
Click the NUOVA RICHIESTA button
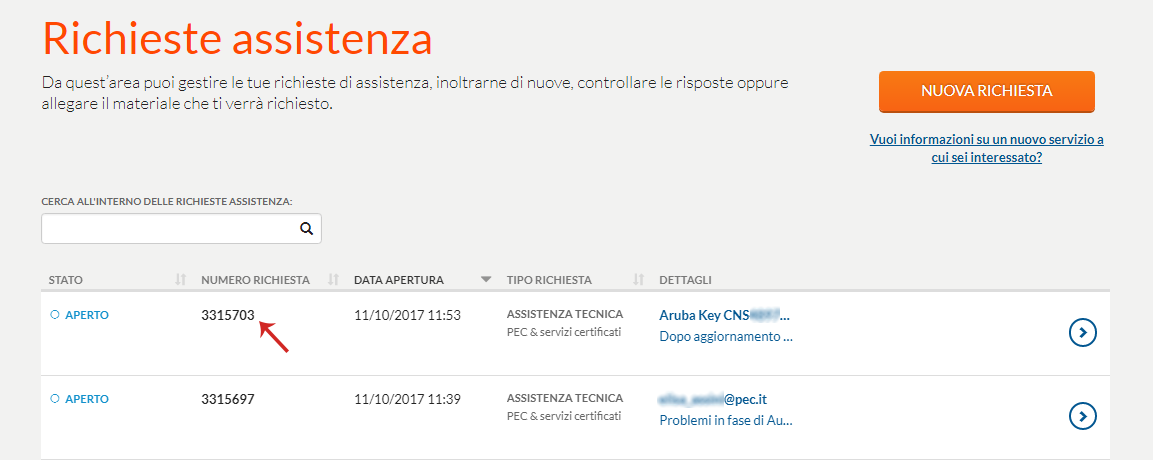point(987,91)
